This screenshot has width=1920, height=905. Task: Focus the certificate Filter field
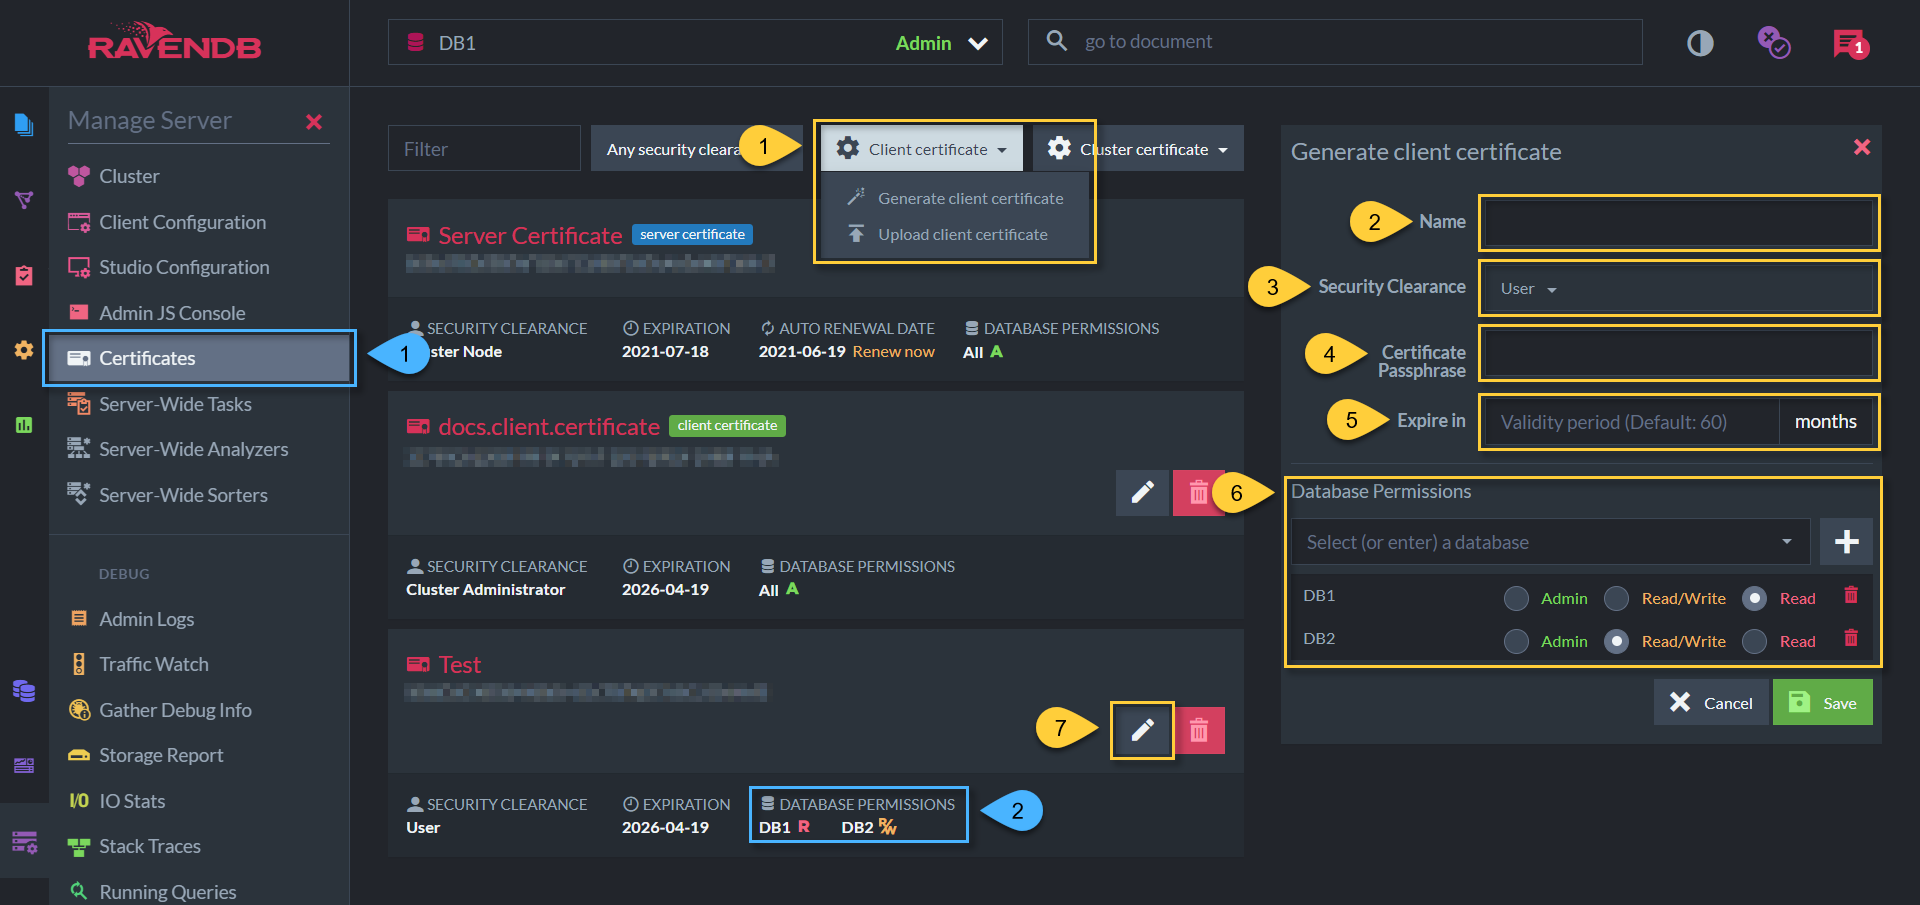484,149
